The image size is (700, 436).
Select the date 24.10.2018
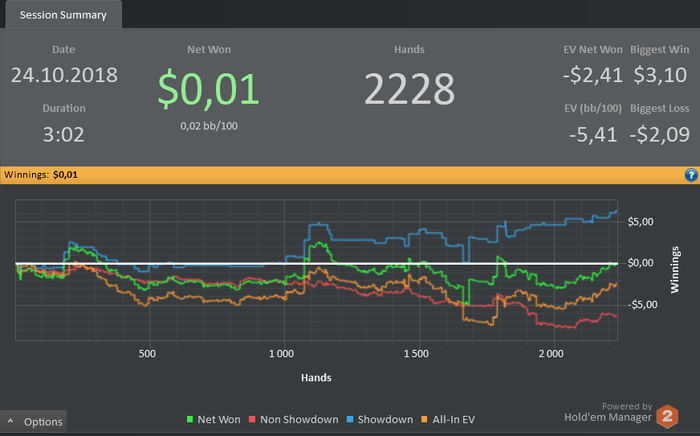tap(64, 75)
